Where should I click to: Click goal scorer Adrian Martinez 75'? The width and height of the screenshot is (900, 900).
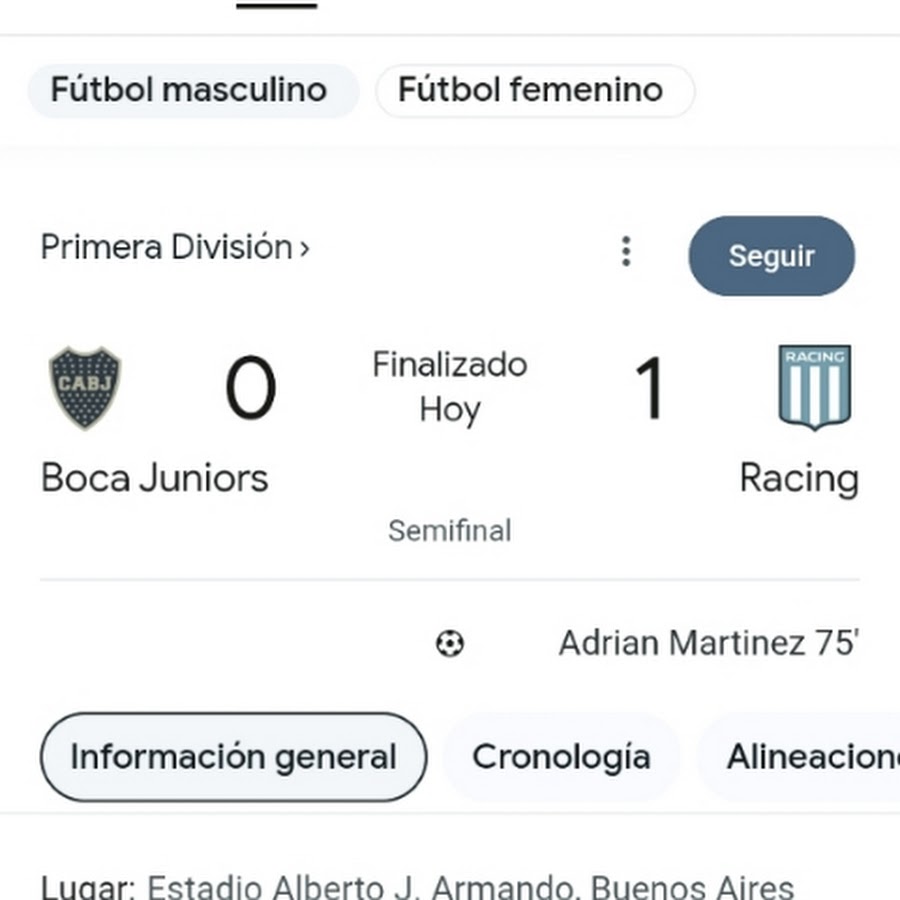click(708, 643)
